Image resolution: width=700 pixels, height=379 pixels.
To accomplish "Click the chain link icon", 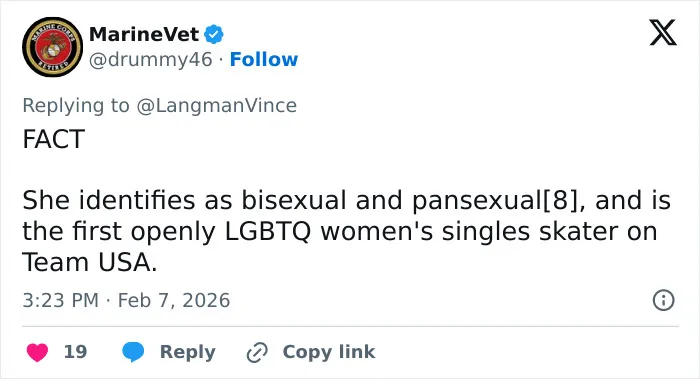I will click(258, 352).
